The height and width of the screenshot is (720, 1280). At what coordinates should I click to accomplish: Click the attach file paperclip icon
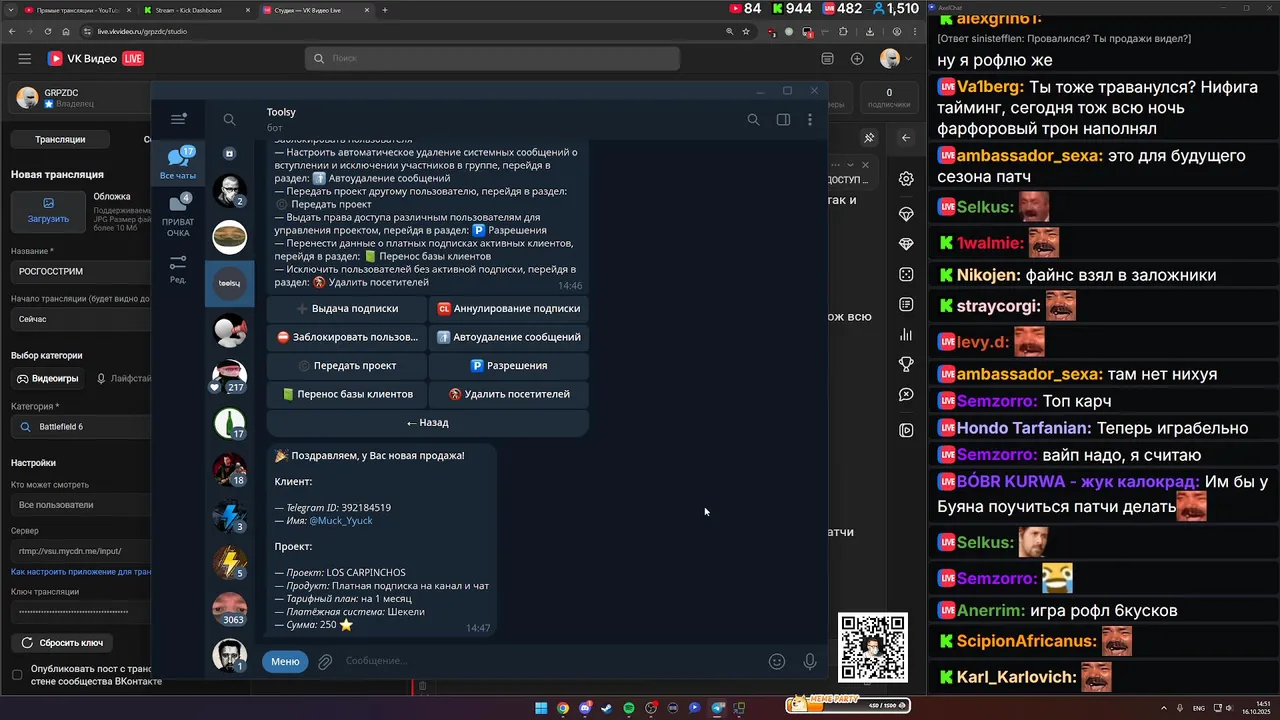(x=325, y=661)
